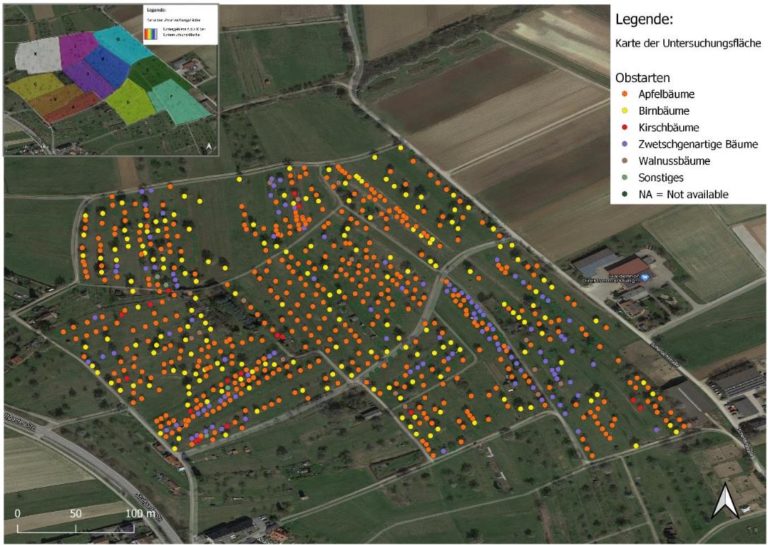
Task: Select the purple Zwetschgenartige Bäume legend dot
Action: pyautogui.click(x=624, y=144)
